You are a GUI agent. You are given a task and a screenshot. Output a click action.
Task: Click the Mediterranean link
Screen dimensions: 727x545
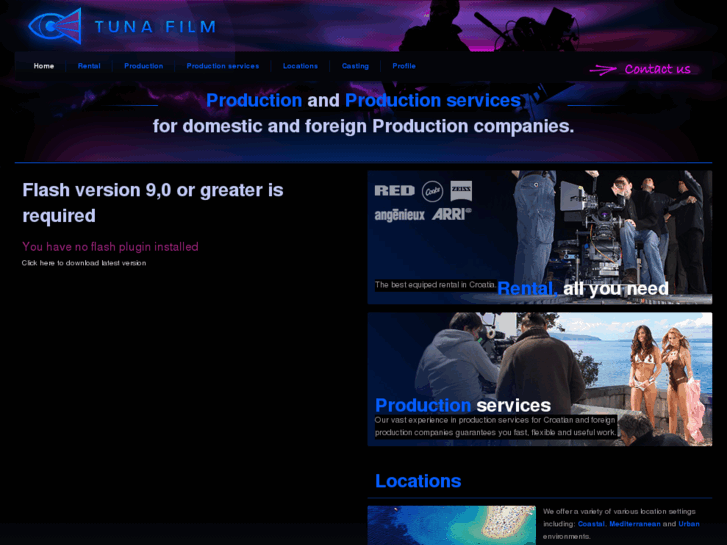pos(635,524)
